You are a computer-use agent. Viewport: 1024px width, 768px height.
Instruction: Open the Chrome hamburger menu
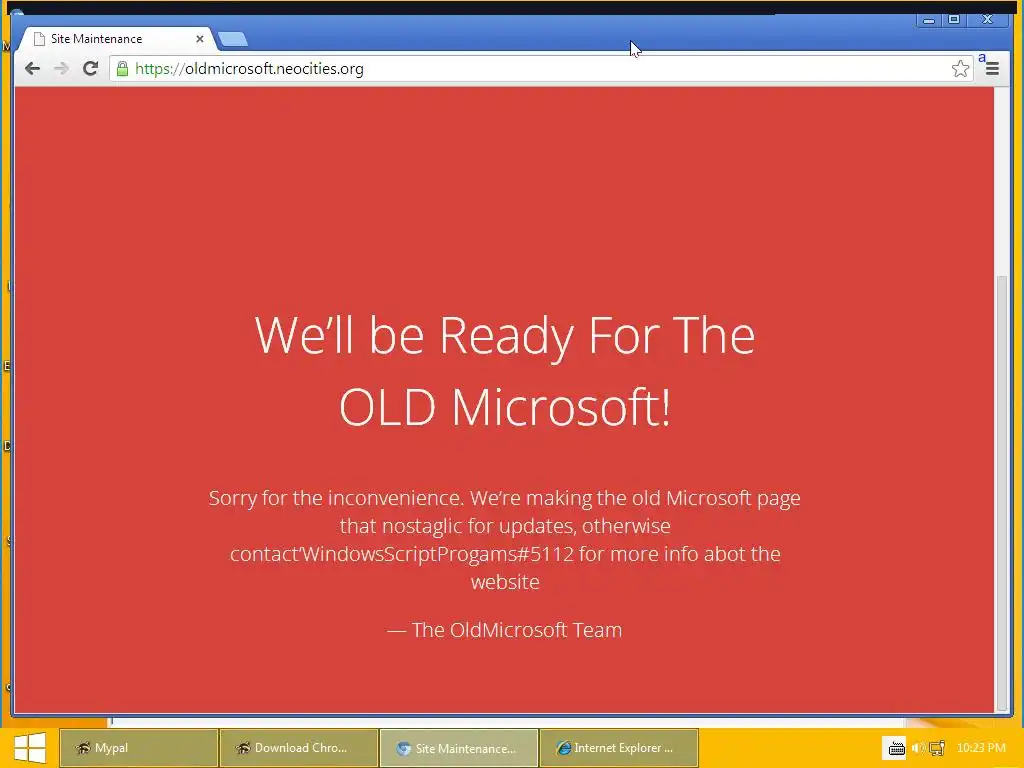(992, 69)
